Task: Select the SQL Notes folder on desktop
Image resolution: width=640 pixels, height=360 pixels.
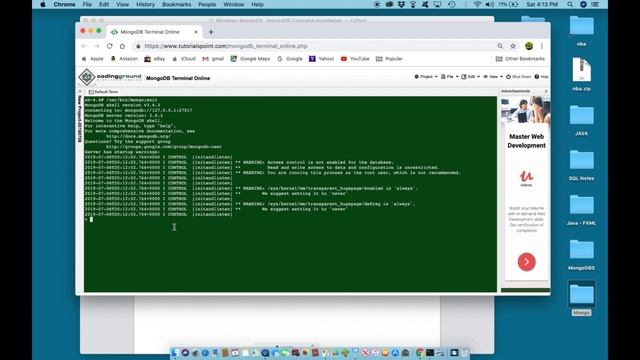Action: [581, 165]
